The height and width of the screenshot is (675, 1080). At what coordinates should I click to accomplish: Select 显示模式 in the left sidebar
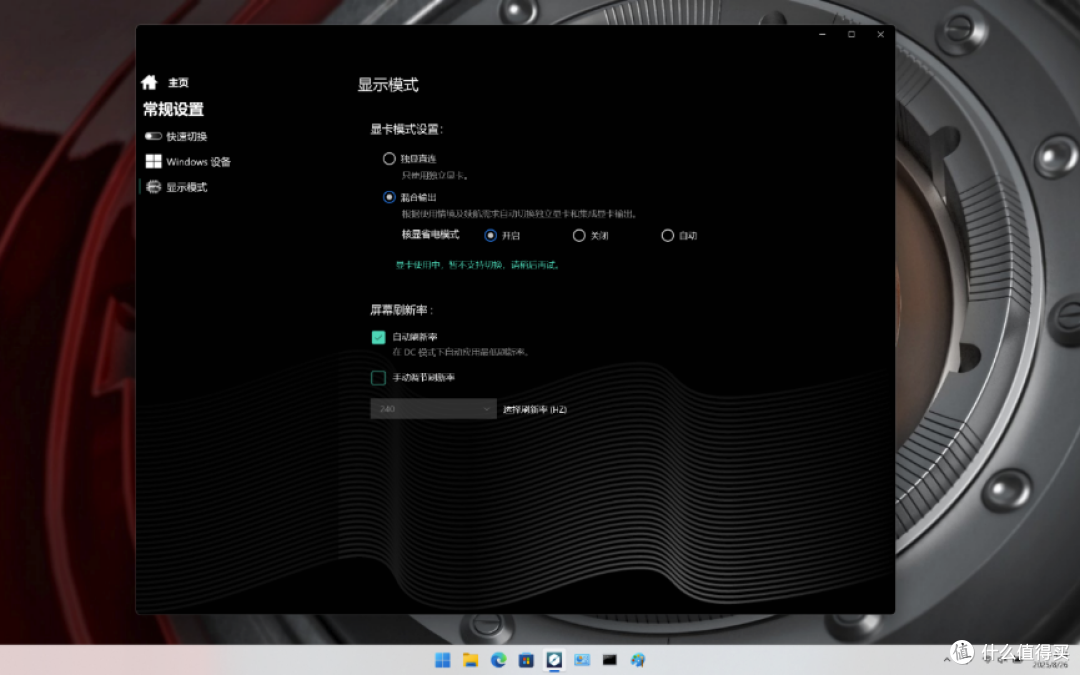pos(176,187)
